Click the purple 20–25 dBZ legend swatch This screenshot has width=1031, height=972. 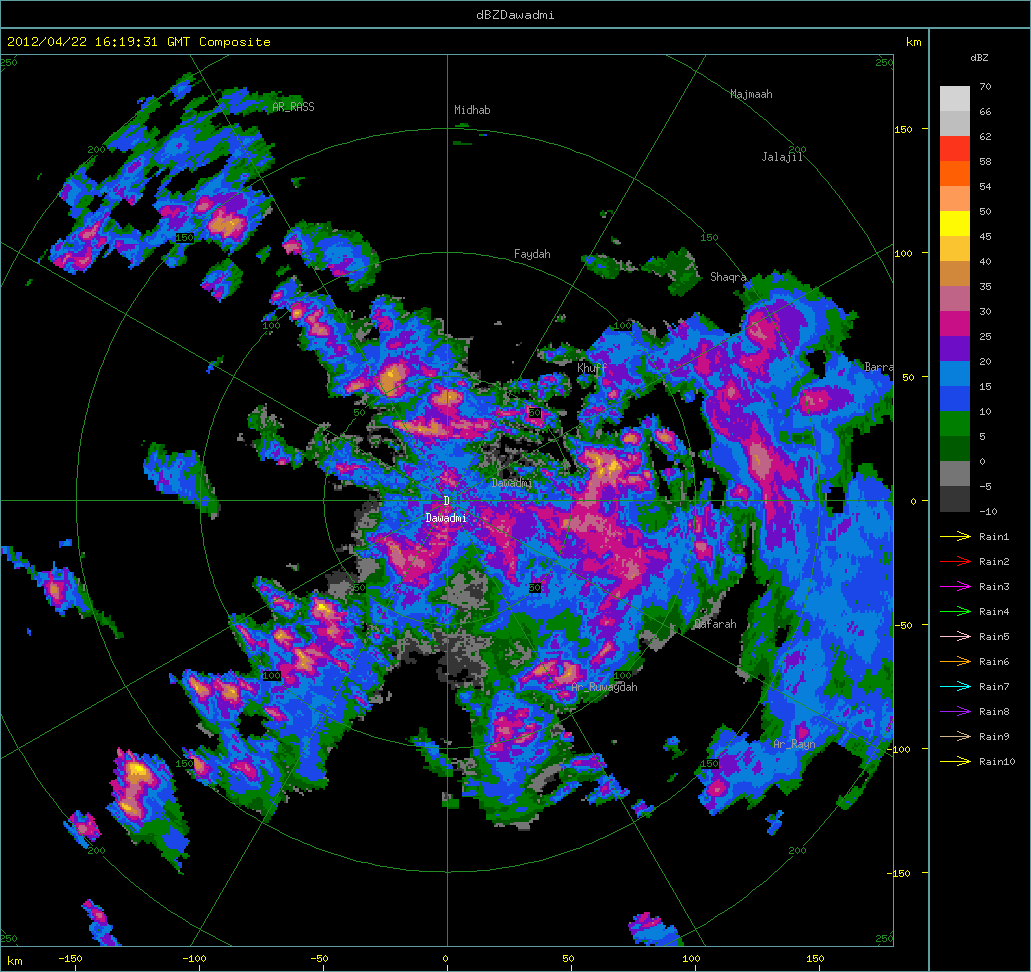[955, 348]
